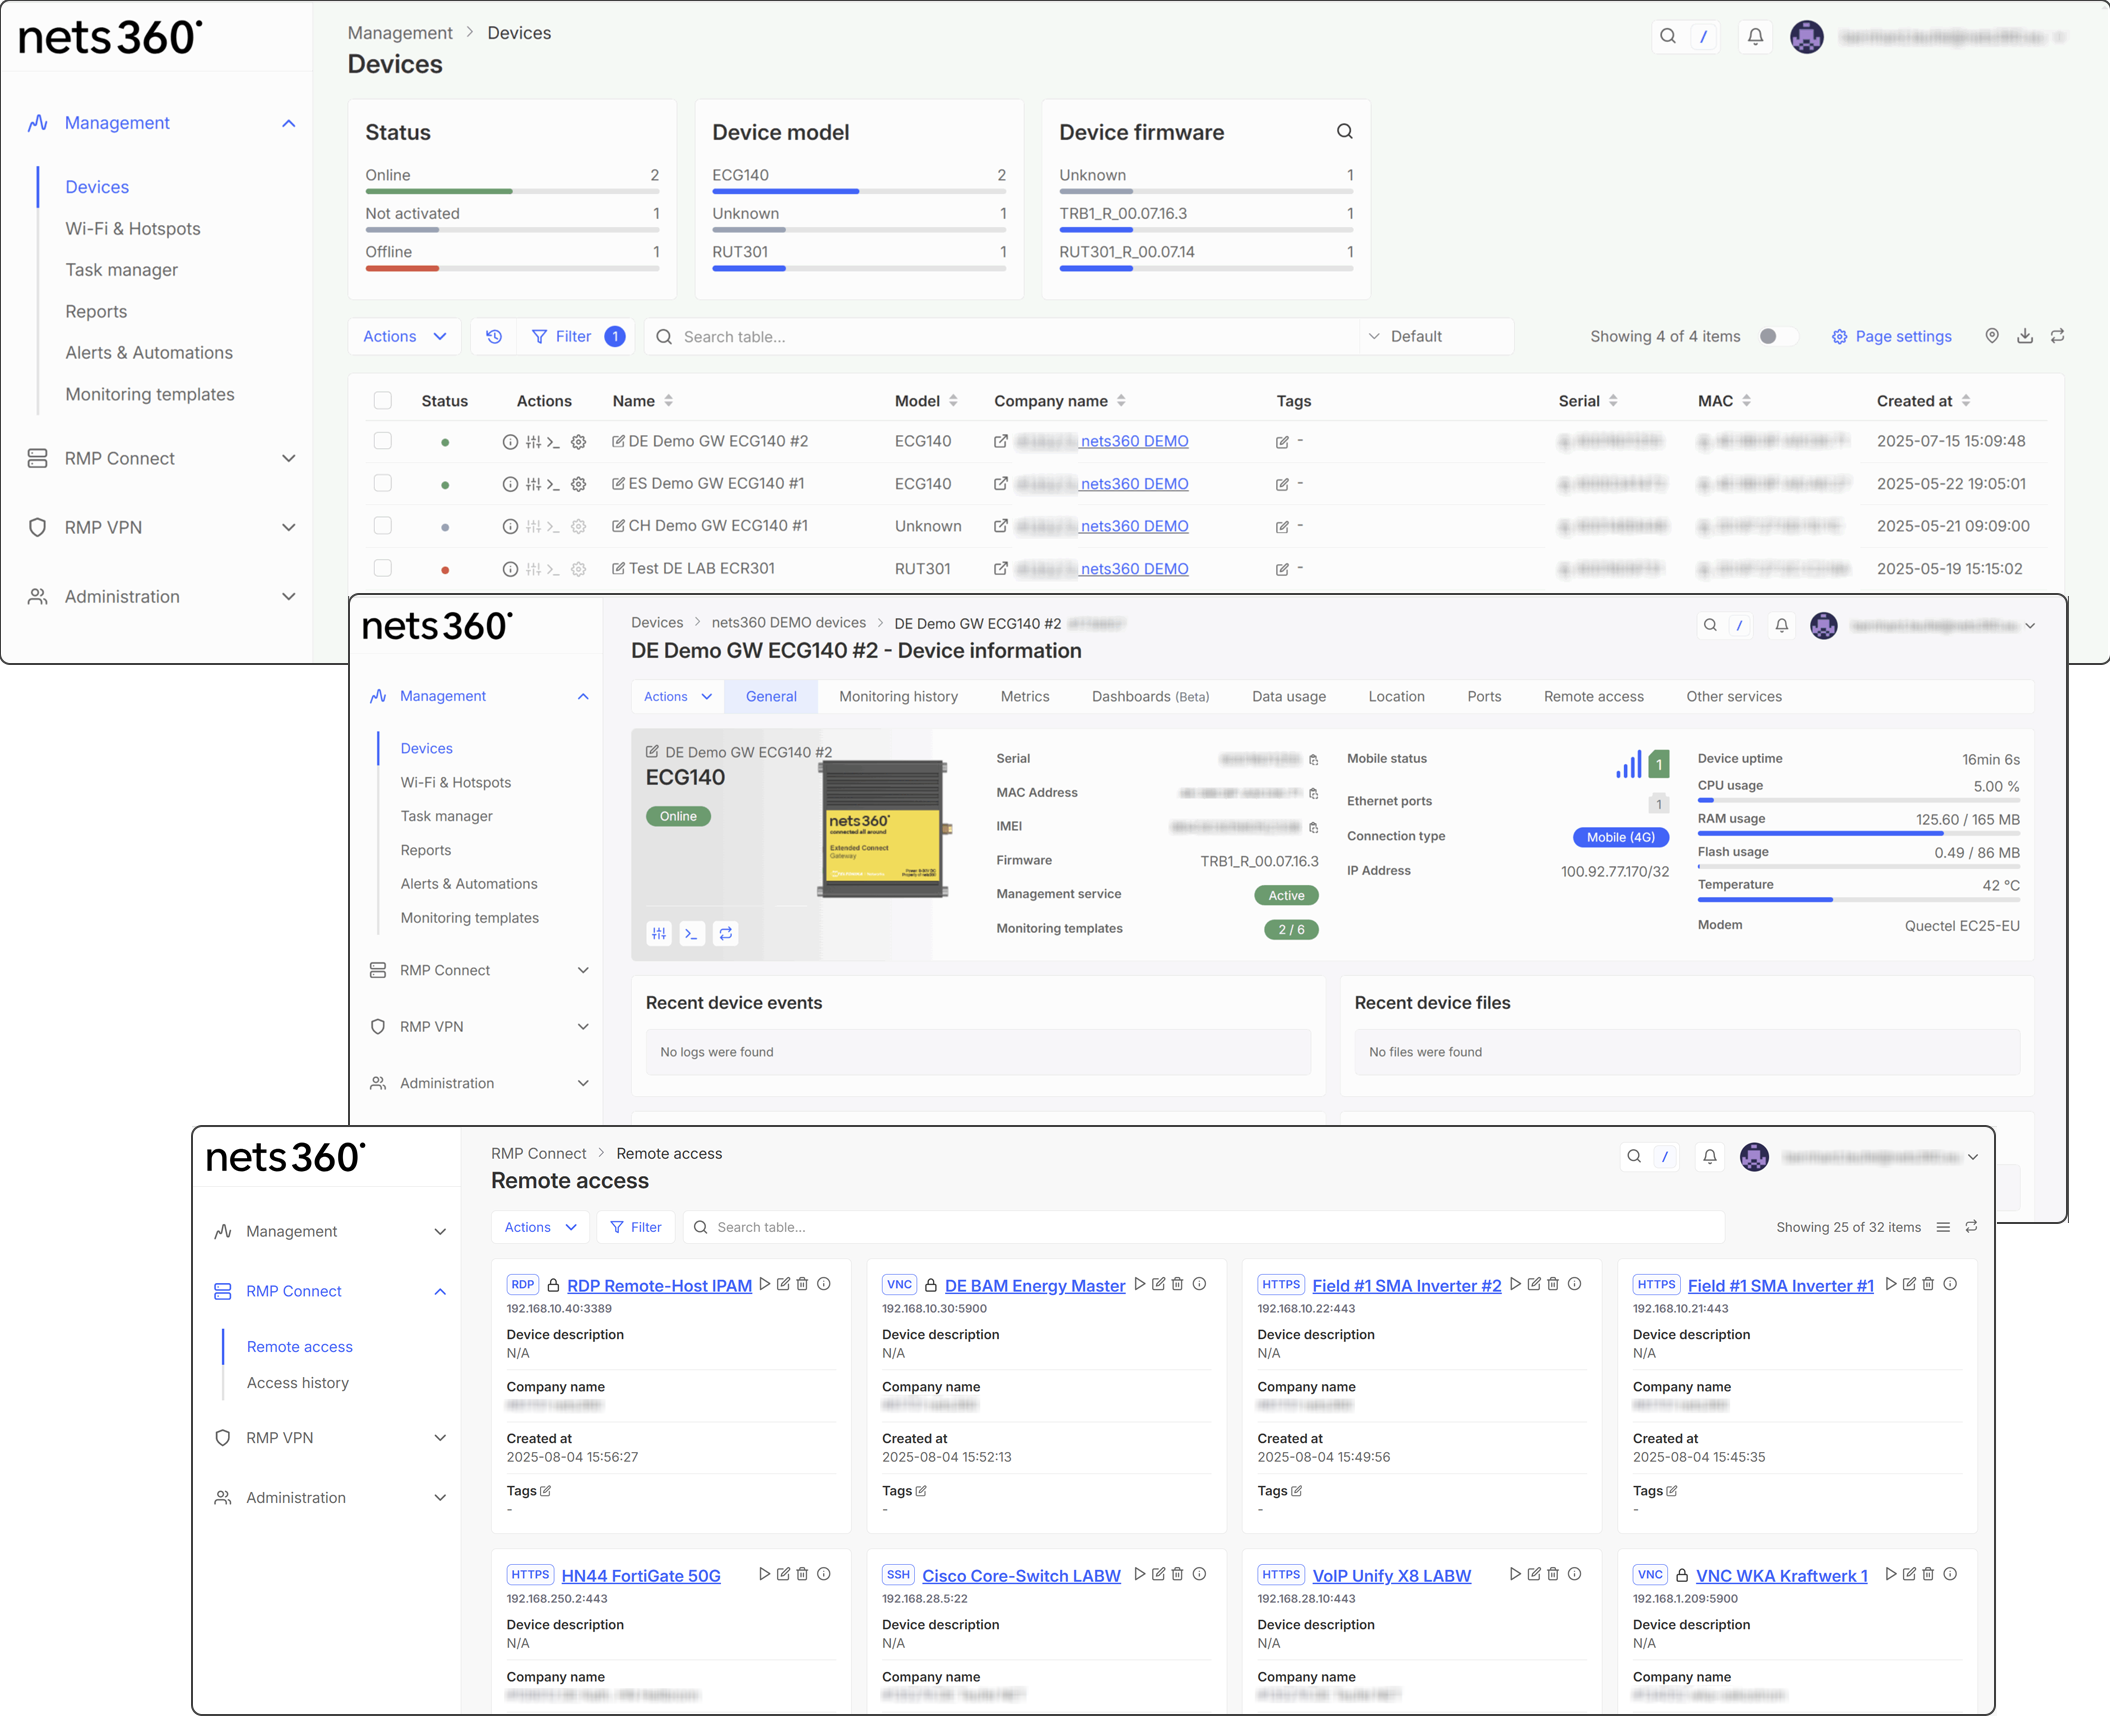Switch to the Monitoring history tab
This screenshot has height=1716, width=2110.
click(898, 697)
